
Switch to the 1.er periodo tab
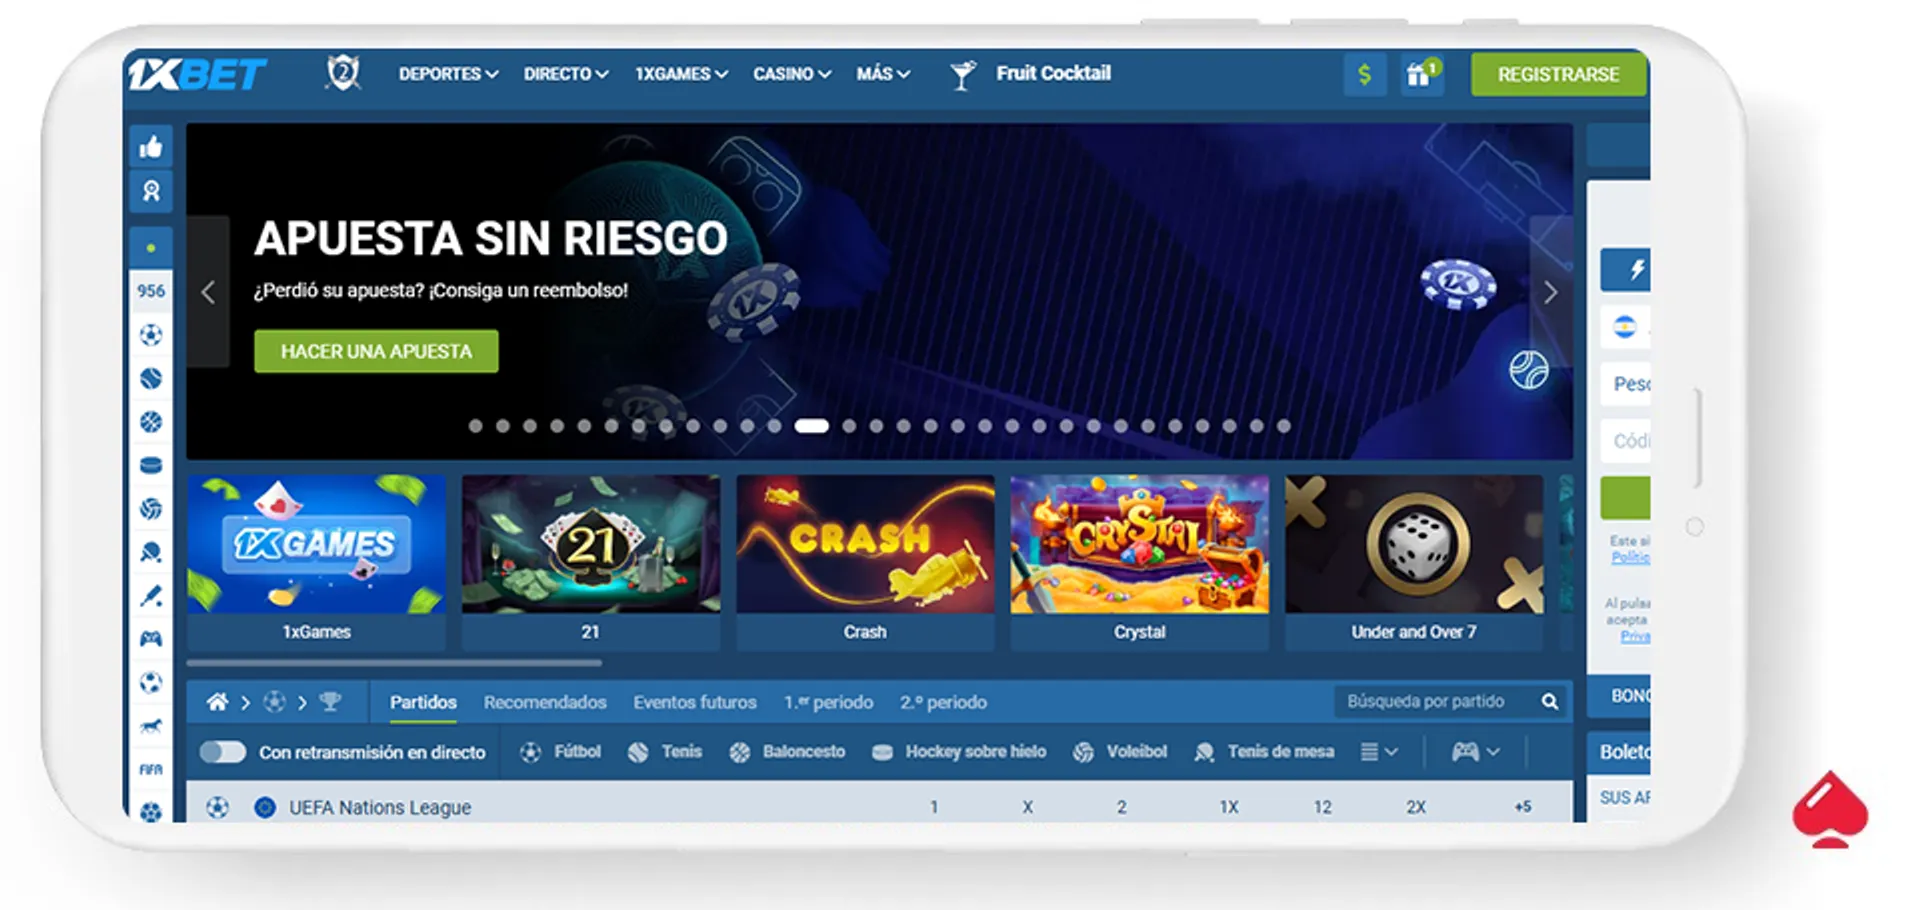pyautogui.click(x=828, y=702)
